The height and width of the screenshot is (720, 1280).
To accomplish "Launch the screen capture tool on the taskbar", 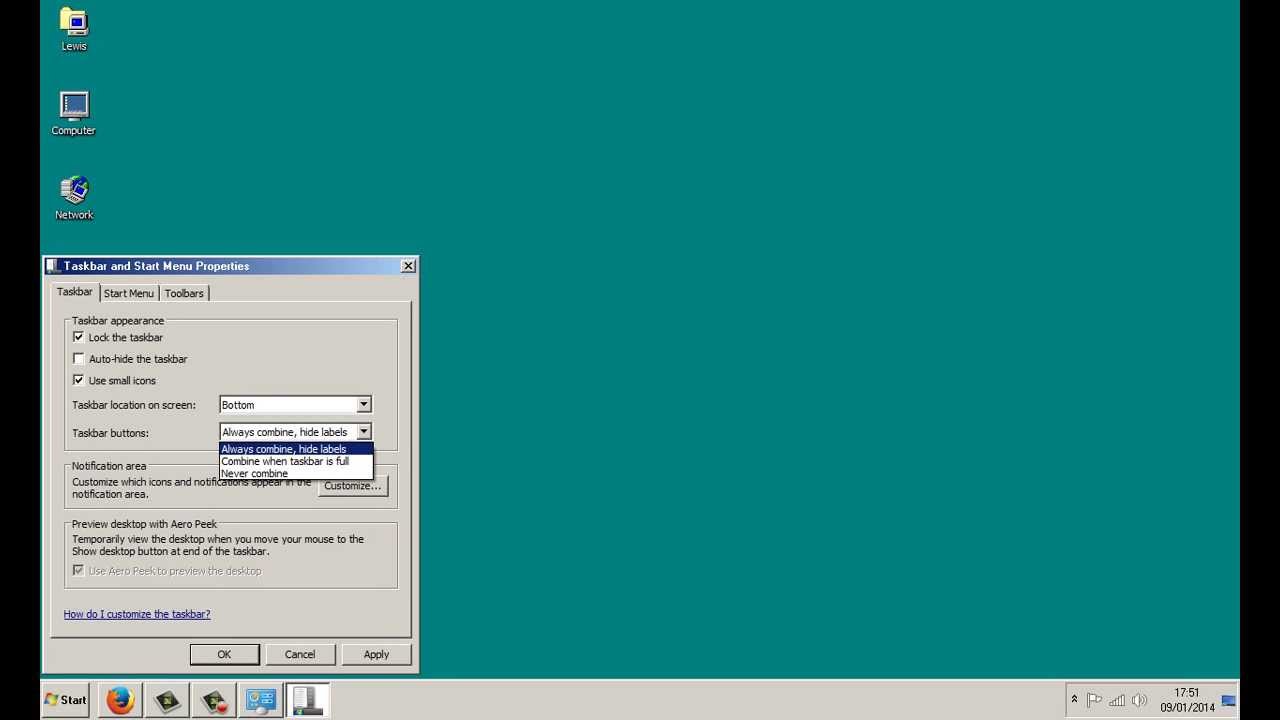I will (x=166, y=700).
